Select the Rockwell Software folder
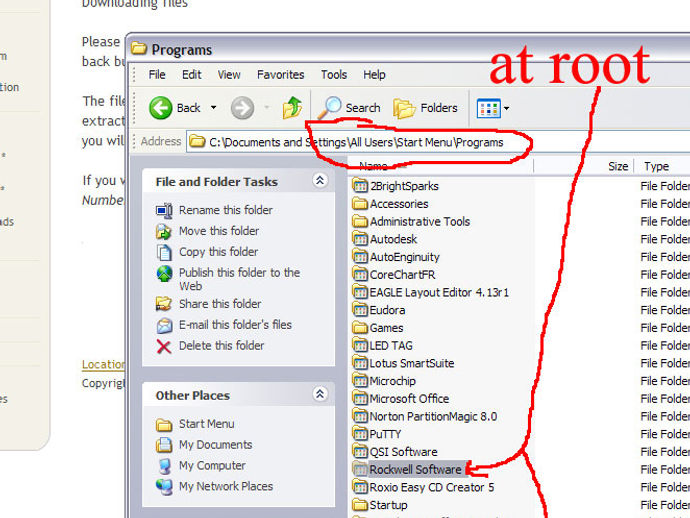This screenshot has width=690, height=518. tap(407, 469)
